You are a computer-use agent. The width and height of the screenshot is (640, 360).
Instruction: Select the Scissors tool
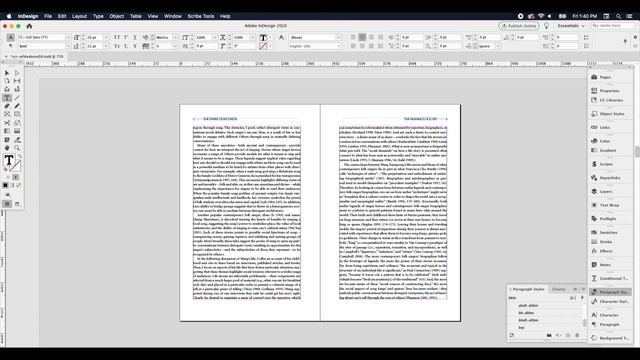(x=7, y=123)
